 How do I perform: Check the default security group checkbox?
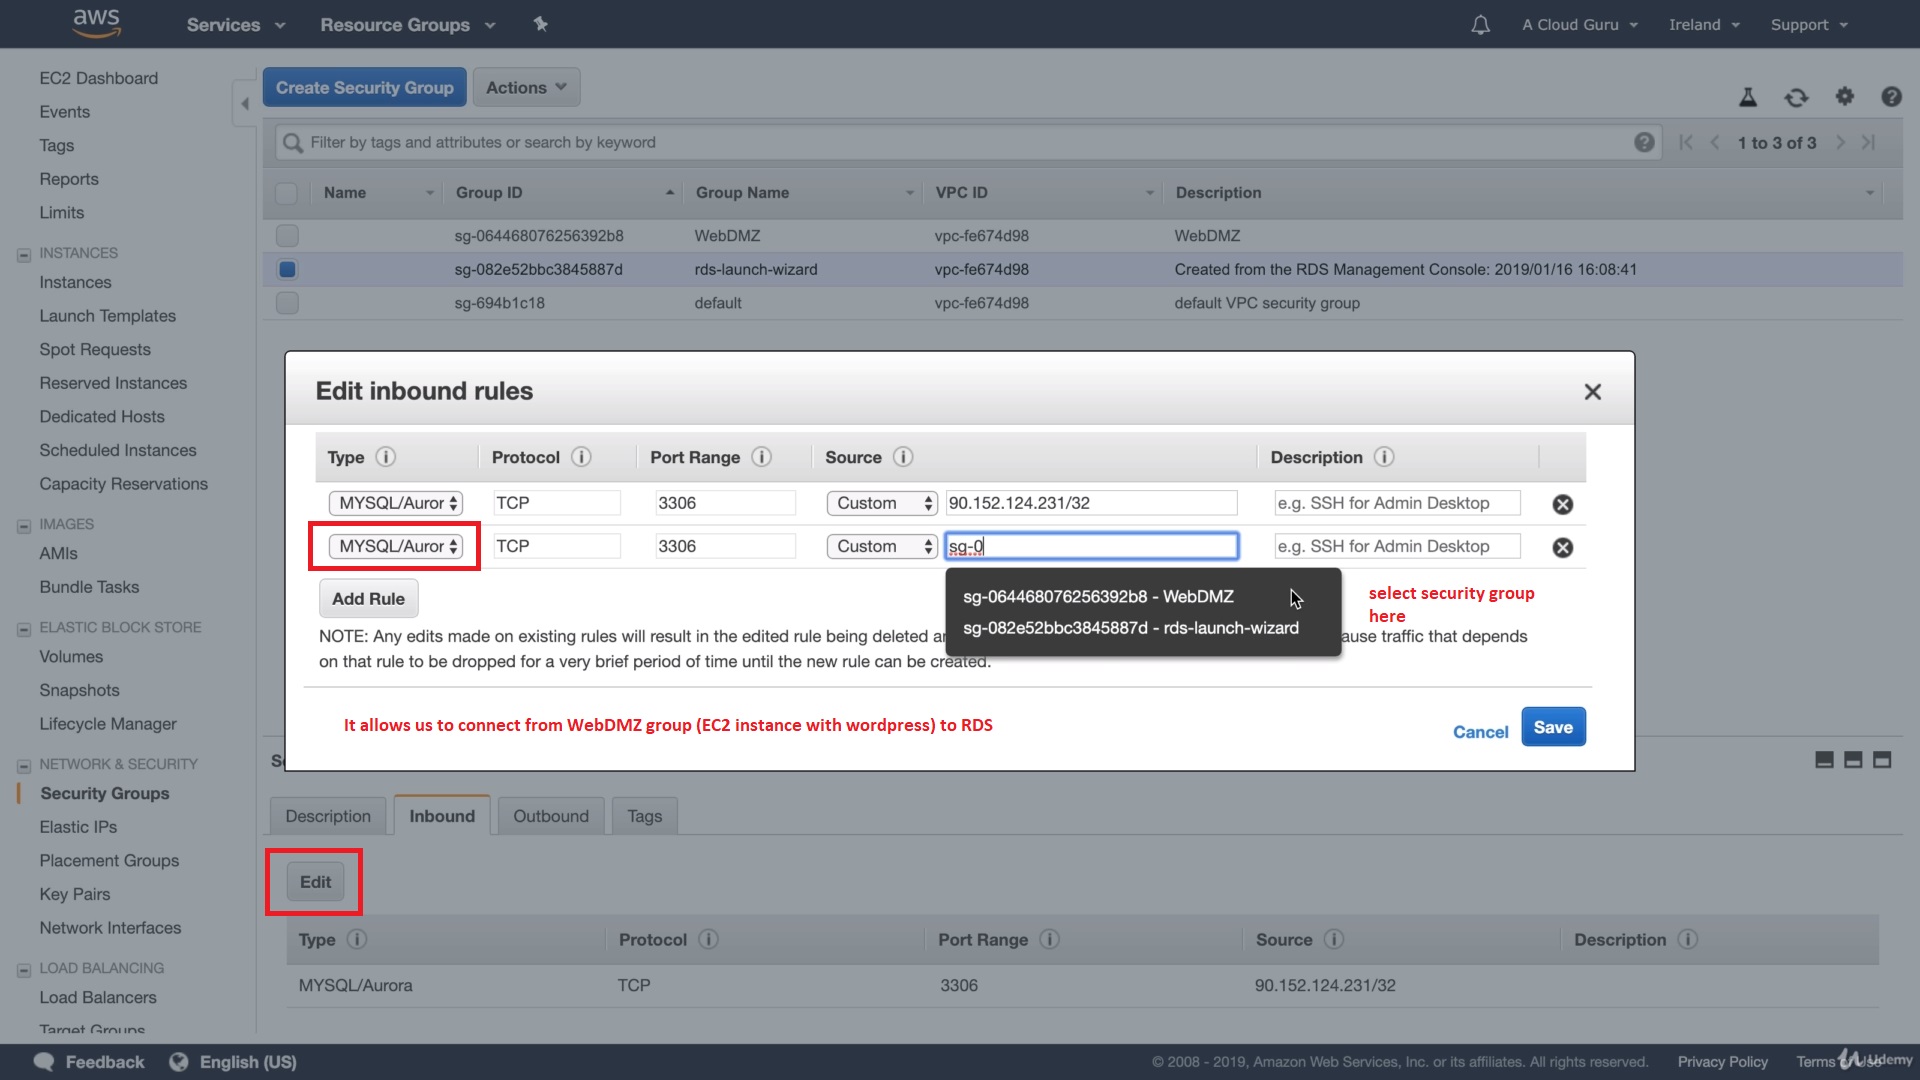tap(287, 303)
